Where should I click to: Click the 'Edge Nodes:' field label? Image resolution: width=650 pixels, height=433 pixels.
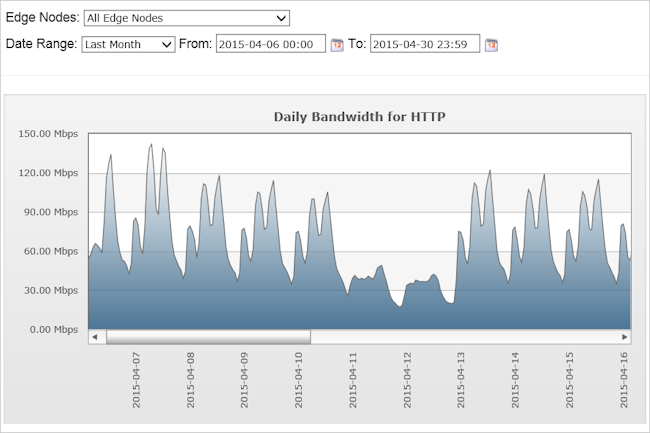pyautogui.click(x=41, y=18)
